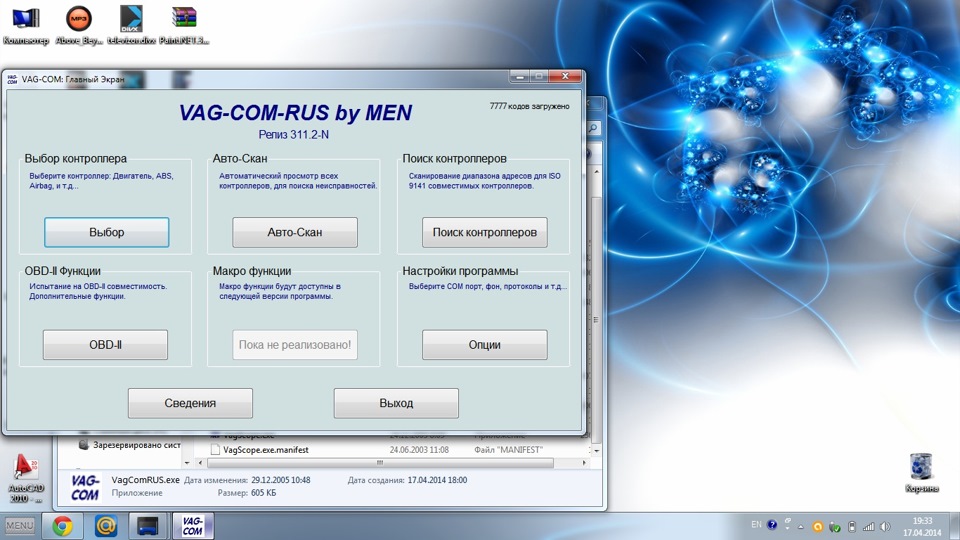Click the Сведения button
Image resolution: width=960 pixels, height=540 pixels.
190,403
